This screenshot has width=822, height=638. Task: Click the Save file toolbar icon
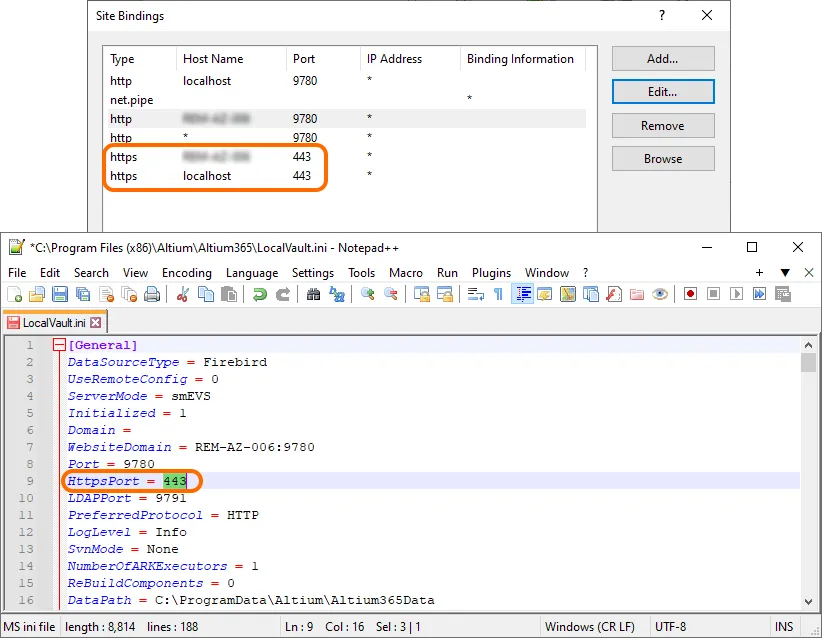coord(60,294)
